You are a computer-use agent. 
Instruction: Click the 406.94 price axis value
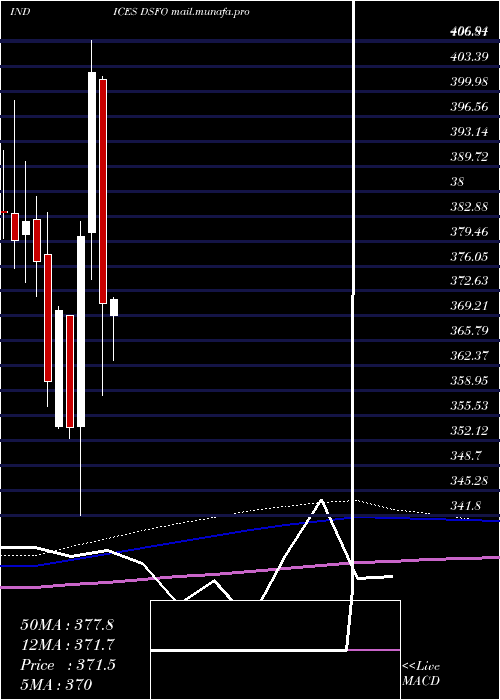[470, 32]
